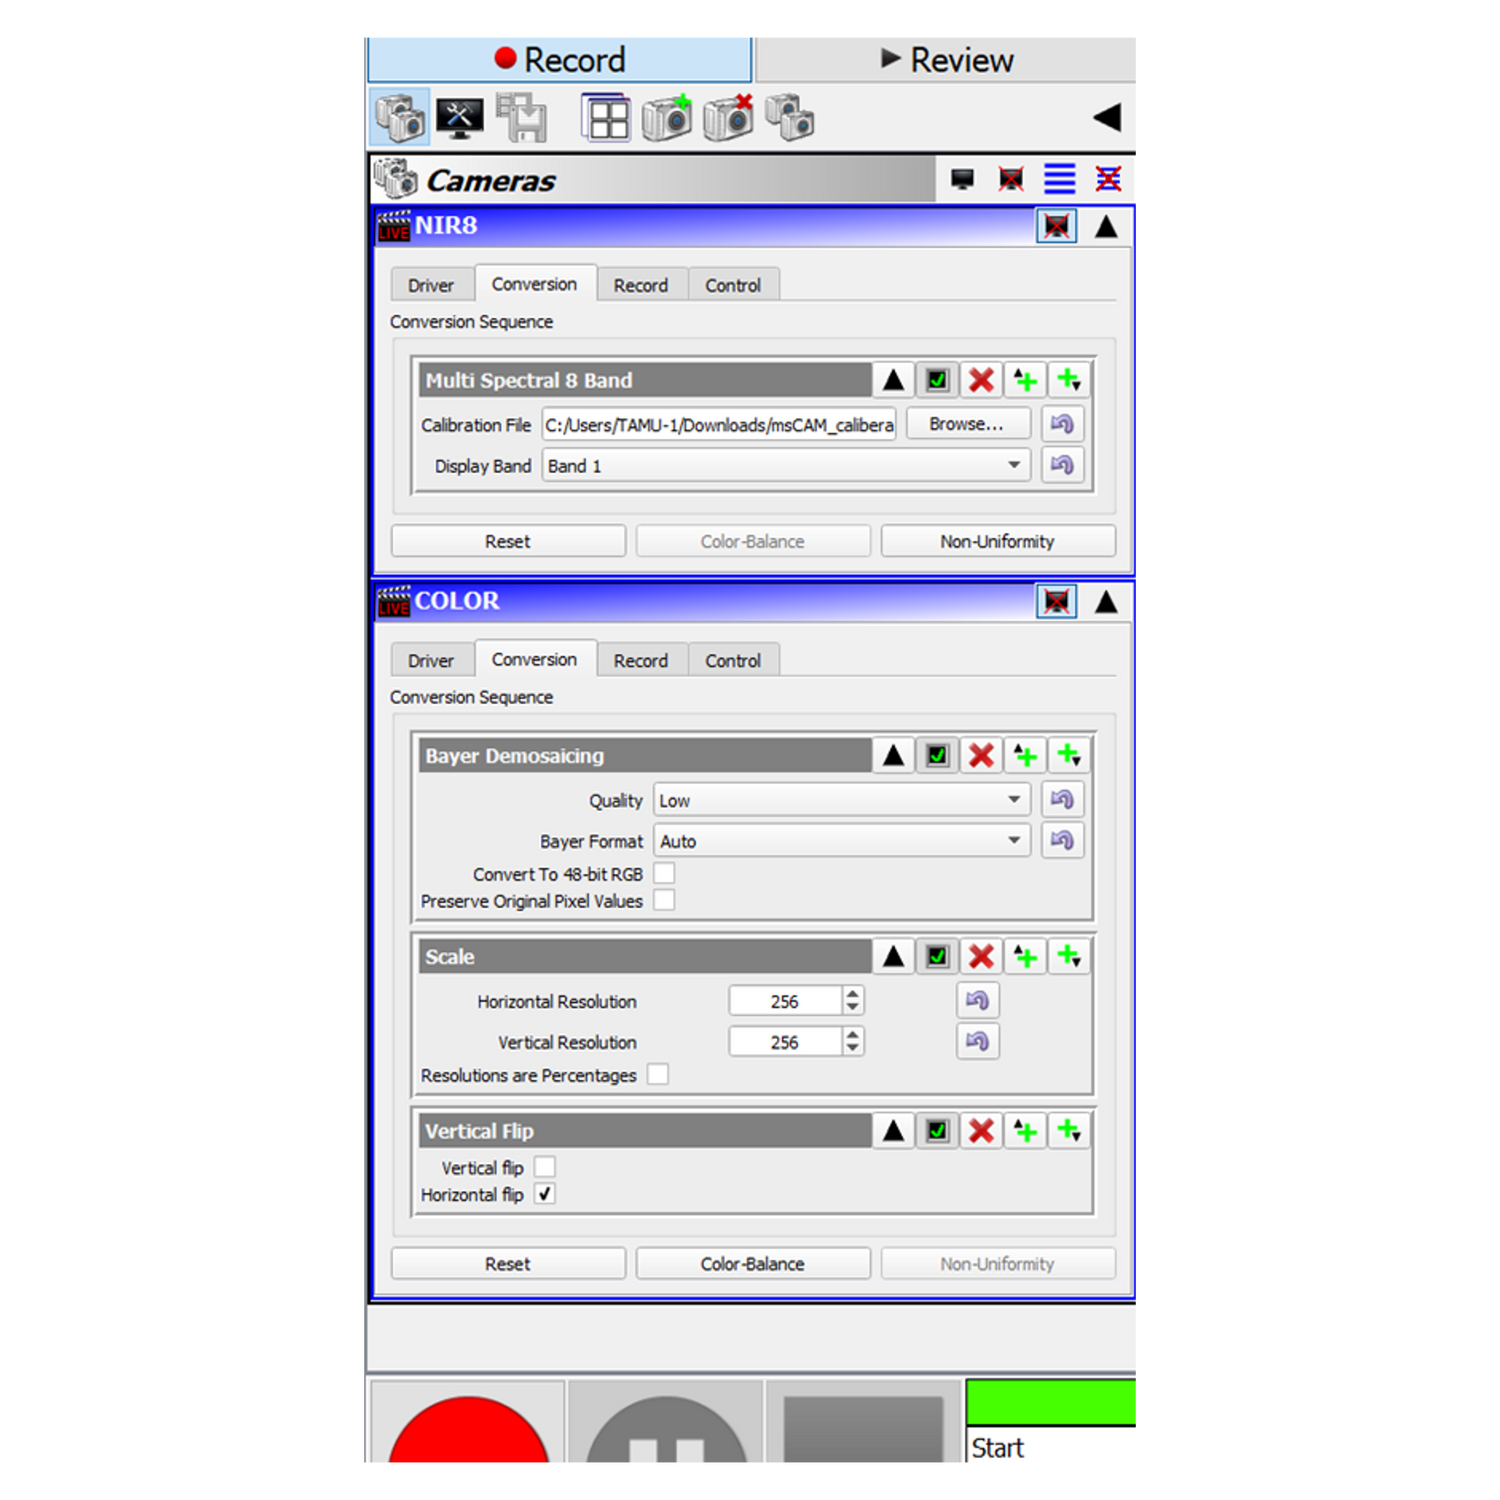This screenshot has width=1500, height=1500.
Task: Click Browse for calibration file
Action: point(967,424)
